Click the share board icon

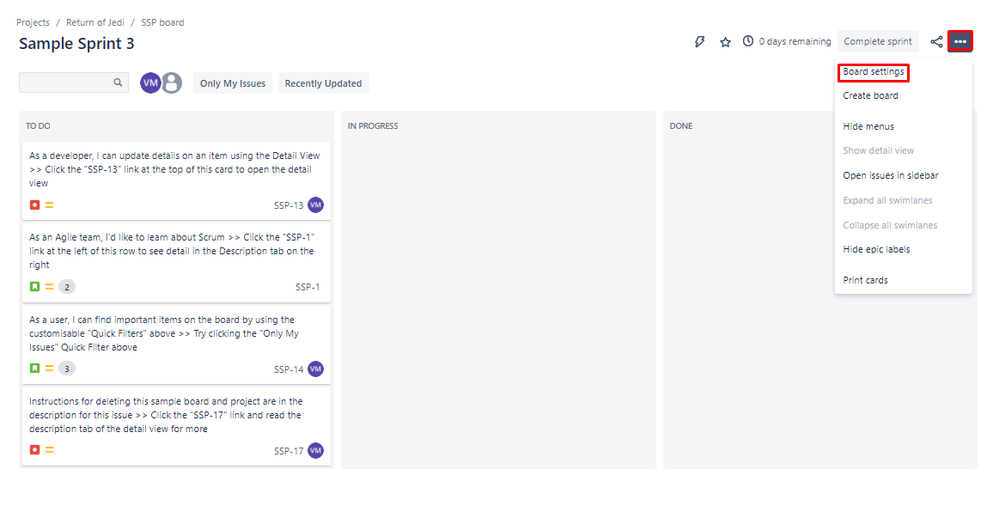[936, 41]
